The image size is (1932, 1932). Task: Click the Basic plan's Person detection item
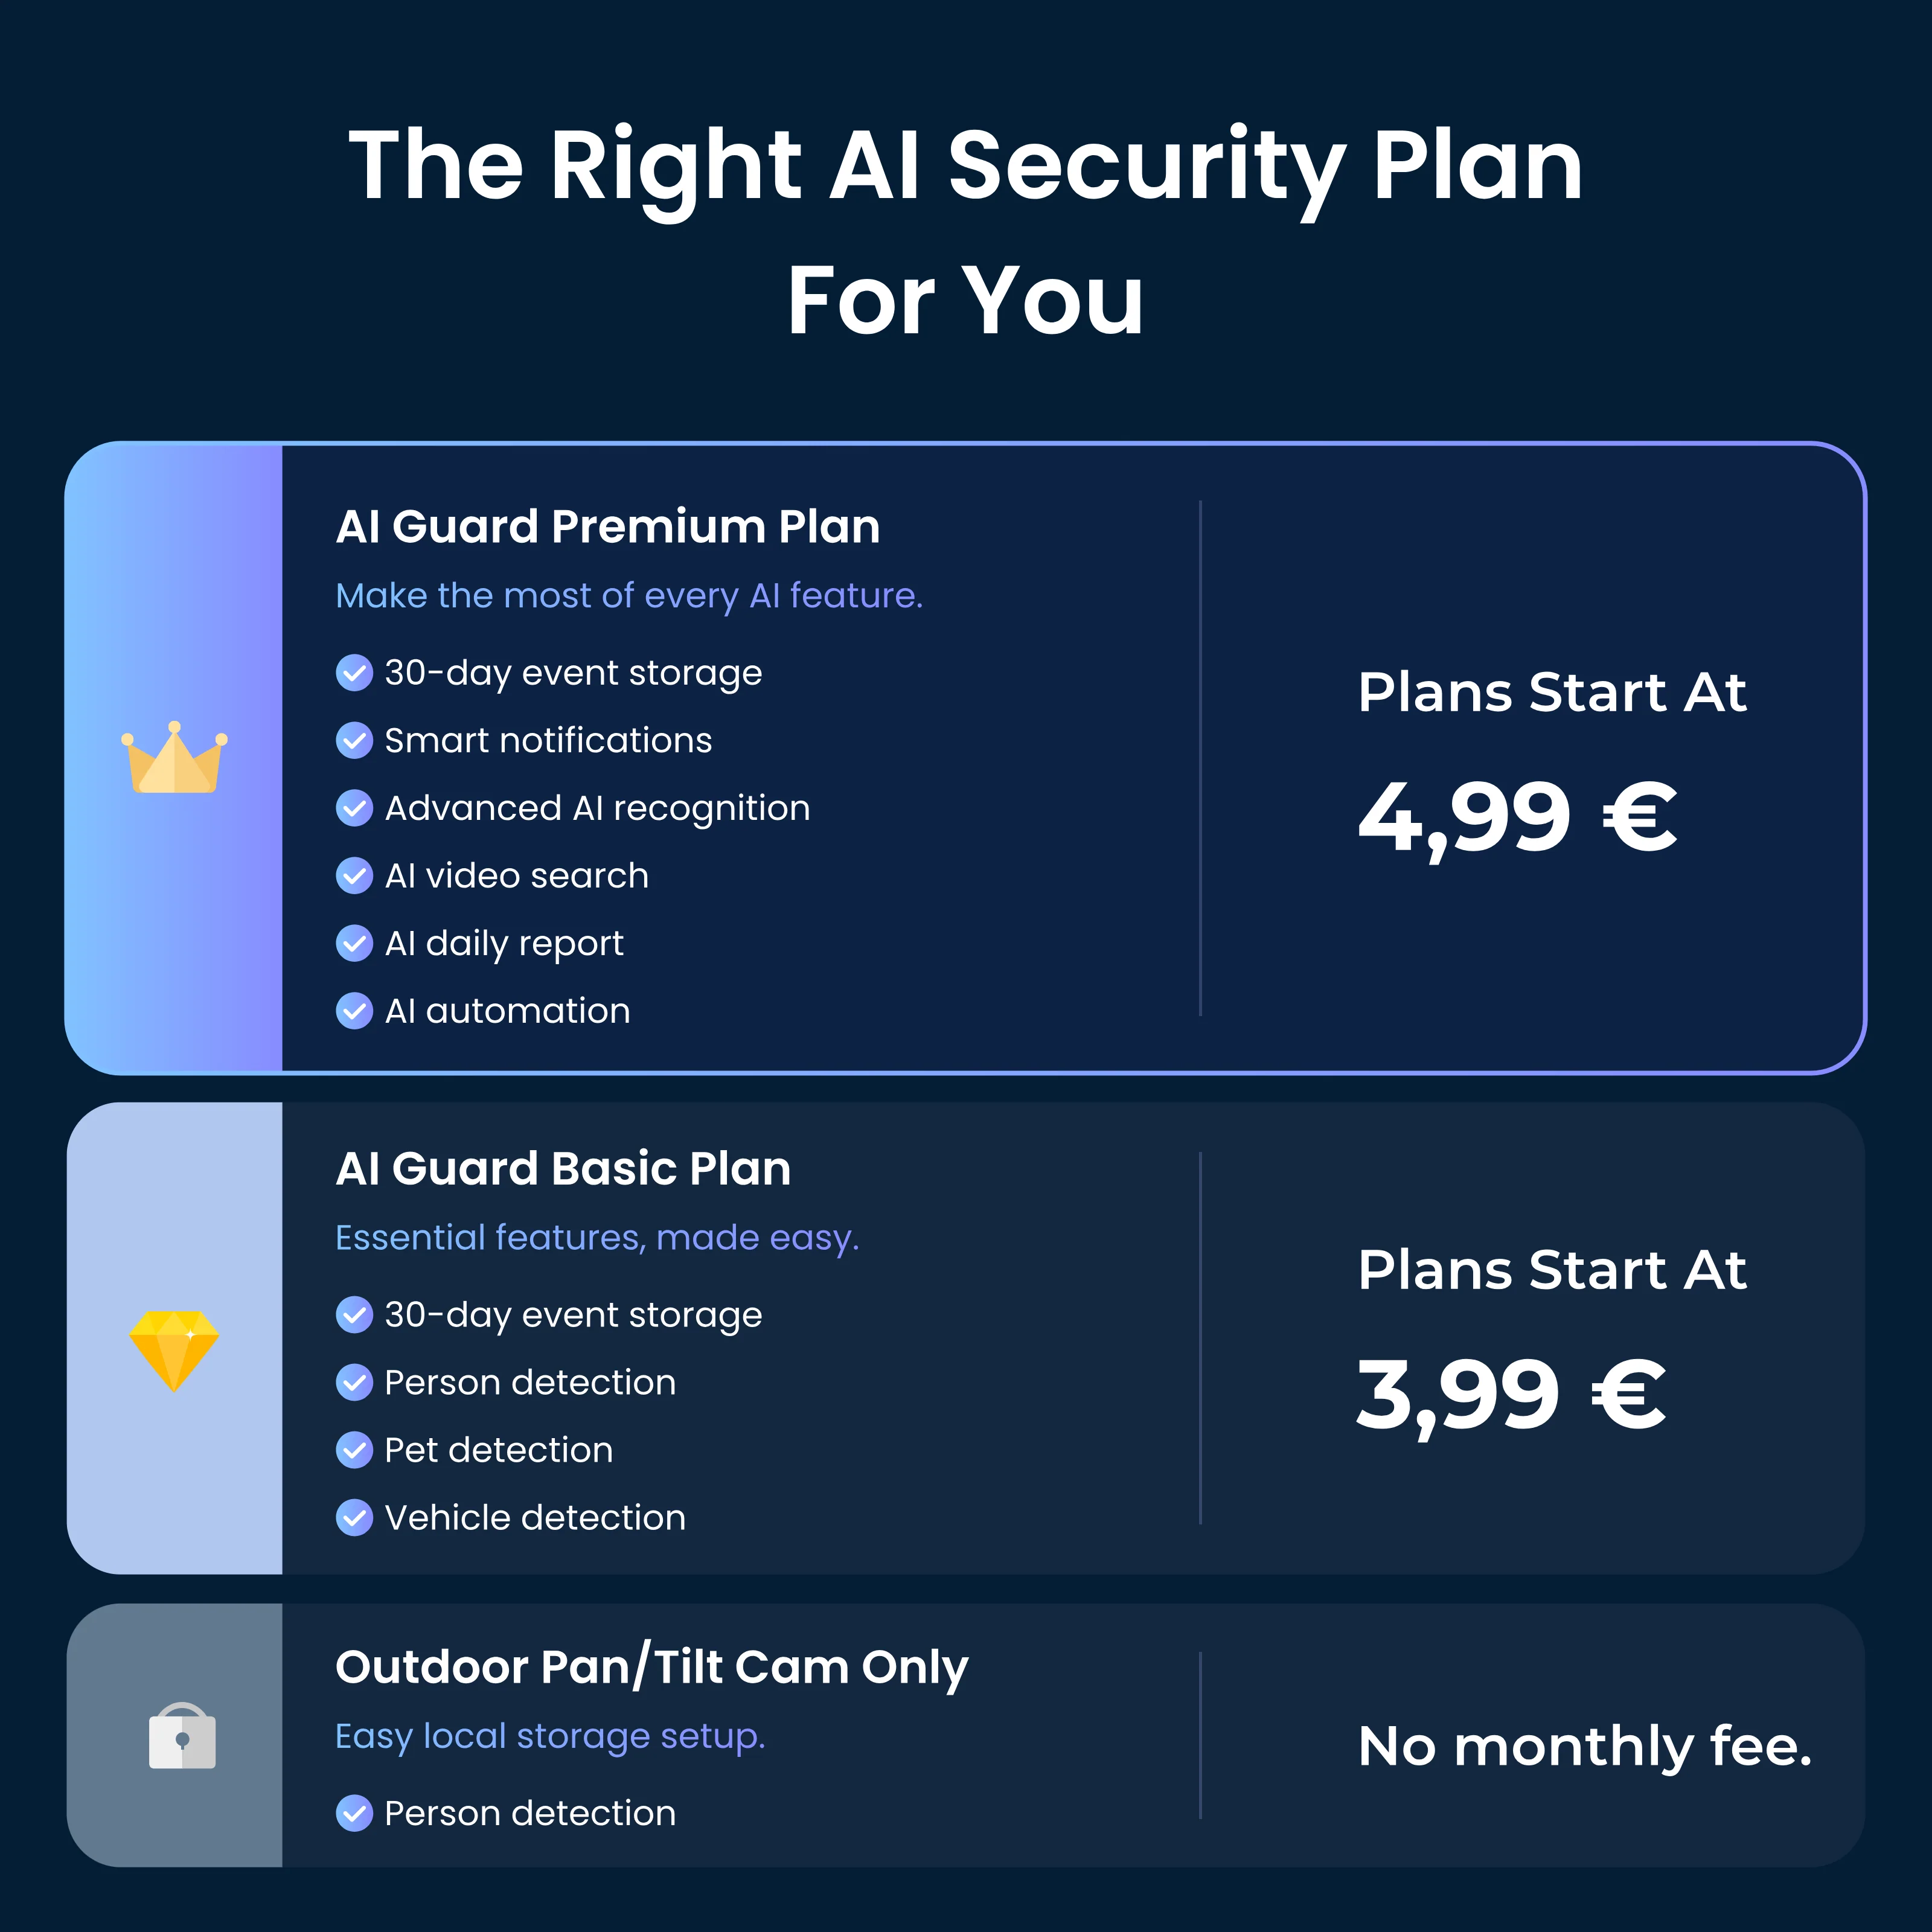[506, 1383]
